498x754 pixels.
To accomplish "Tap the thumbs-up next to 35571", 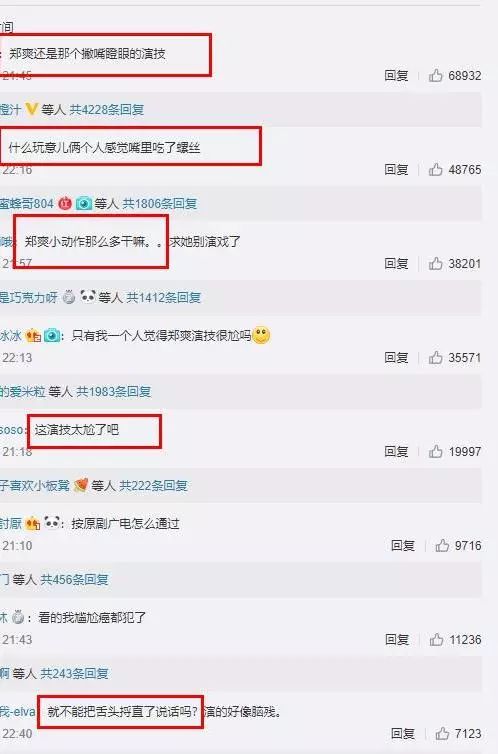I will pos(436,357).
